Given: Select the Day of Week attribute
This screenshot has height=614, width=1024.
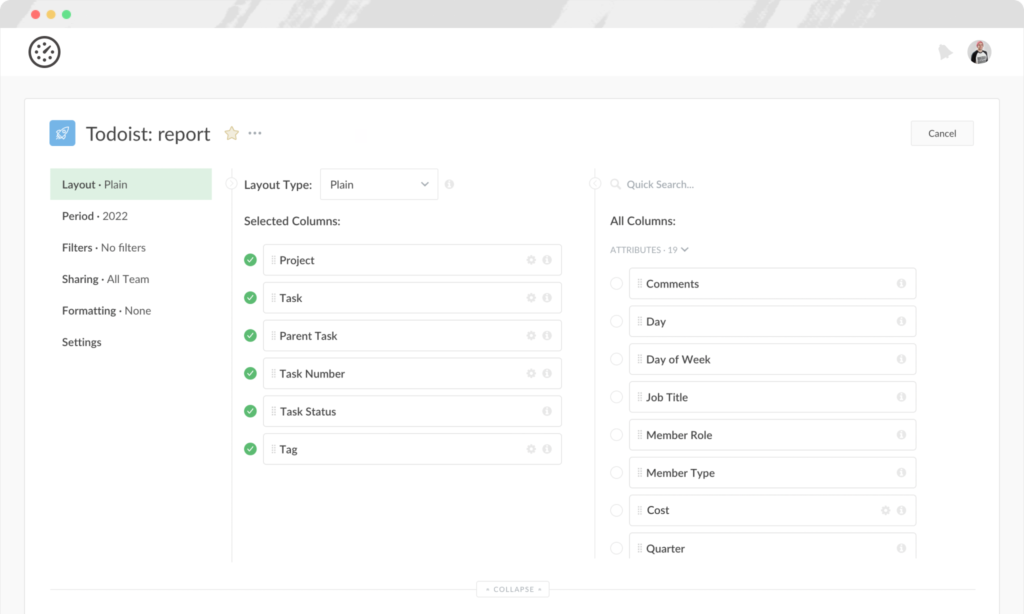Looking at the screenshot, I should [x=616, y=359].
